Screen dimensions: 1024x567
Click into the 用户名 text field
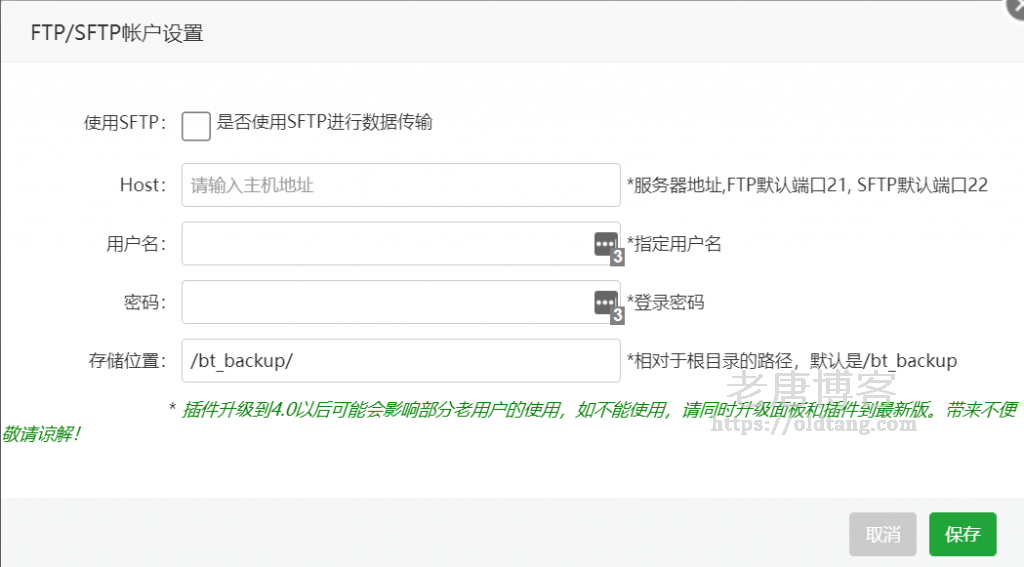coord(385,243)
